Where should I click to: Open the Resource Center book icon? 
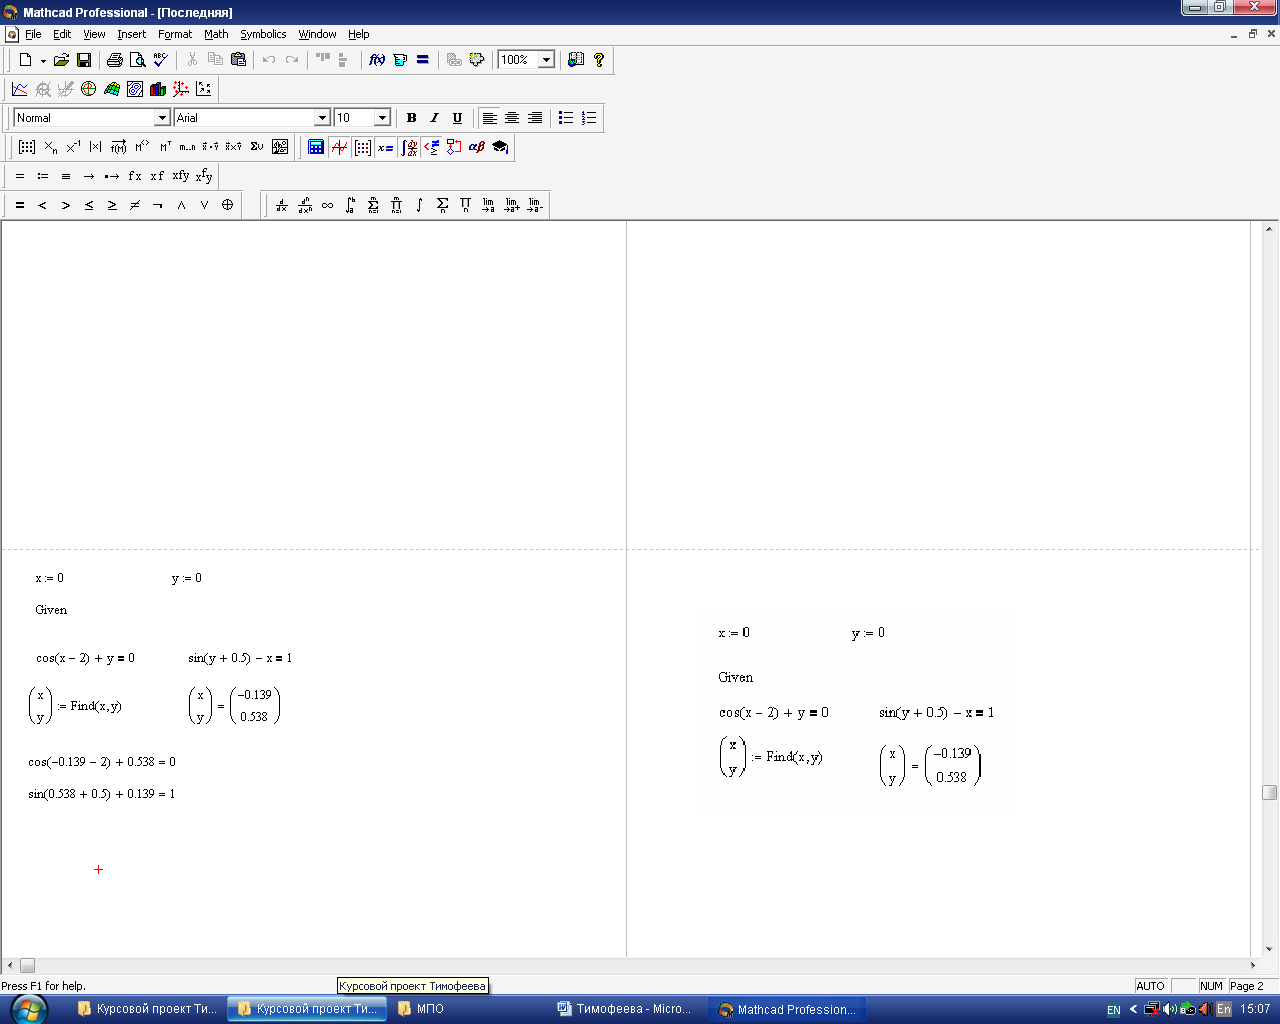(576, 60)
